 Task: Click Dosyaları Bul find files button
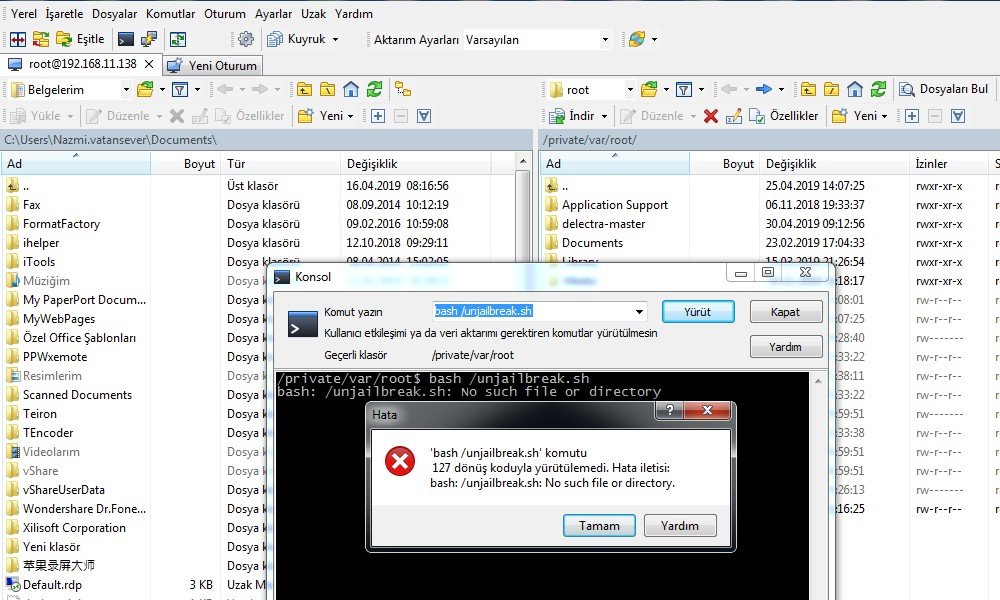(944, 89)
